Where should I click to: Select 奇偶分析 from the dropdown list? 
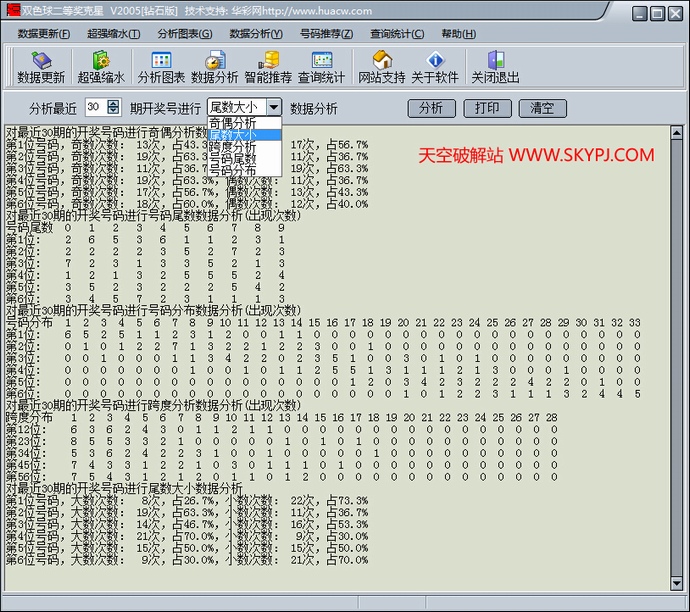pyautogui.click(x=232, y=123)
